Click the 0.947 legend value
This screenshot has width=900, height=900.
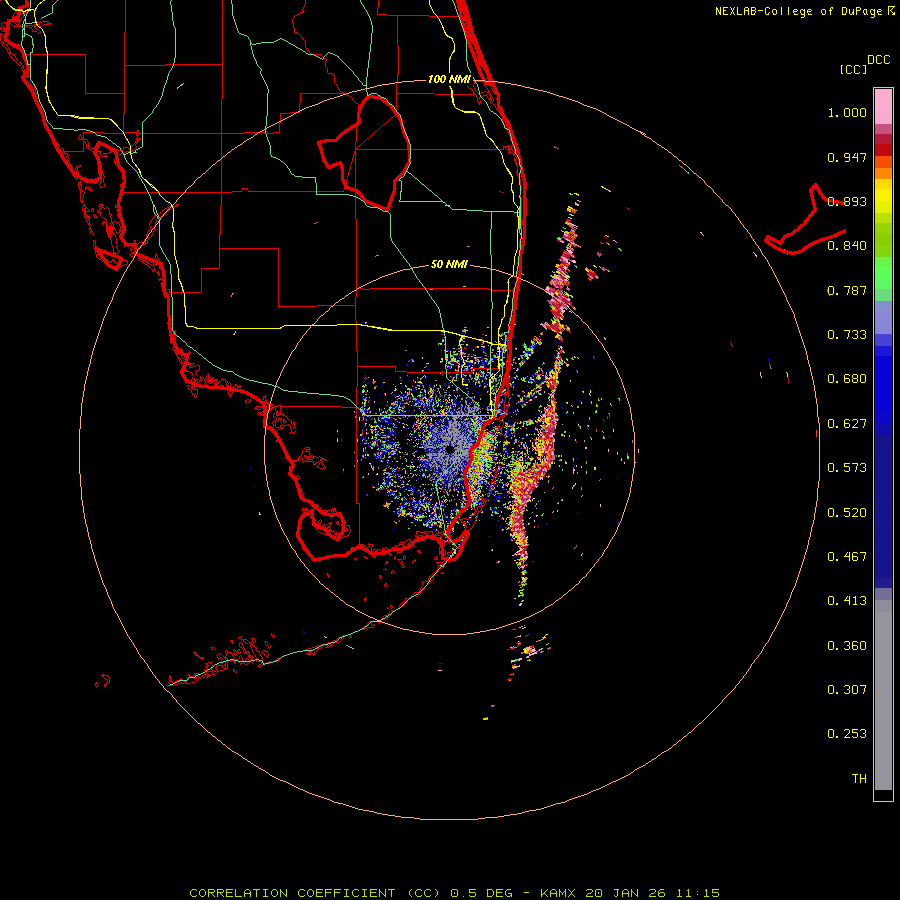[847, 157]
